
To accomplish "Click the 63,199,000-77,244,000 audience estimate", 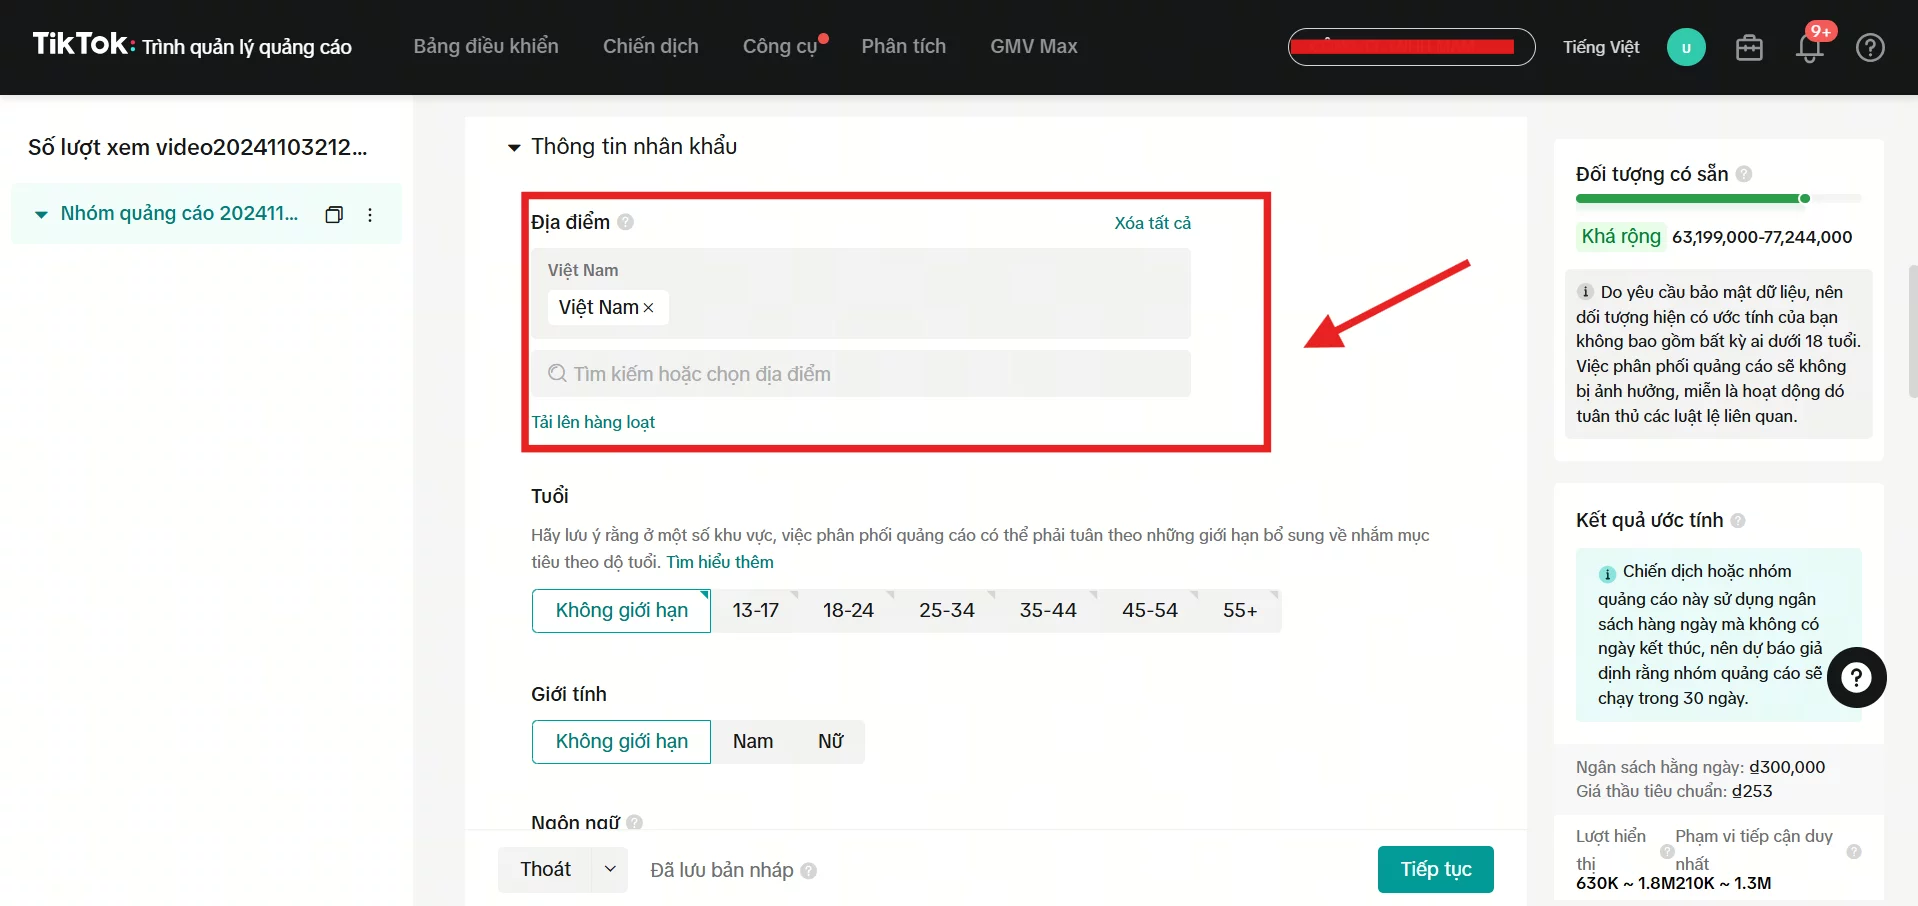I will coord(1762,237).
